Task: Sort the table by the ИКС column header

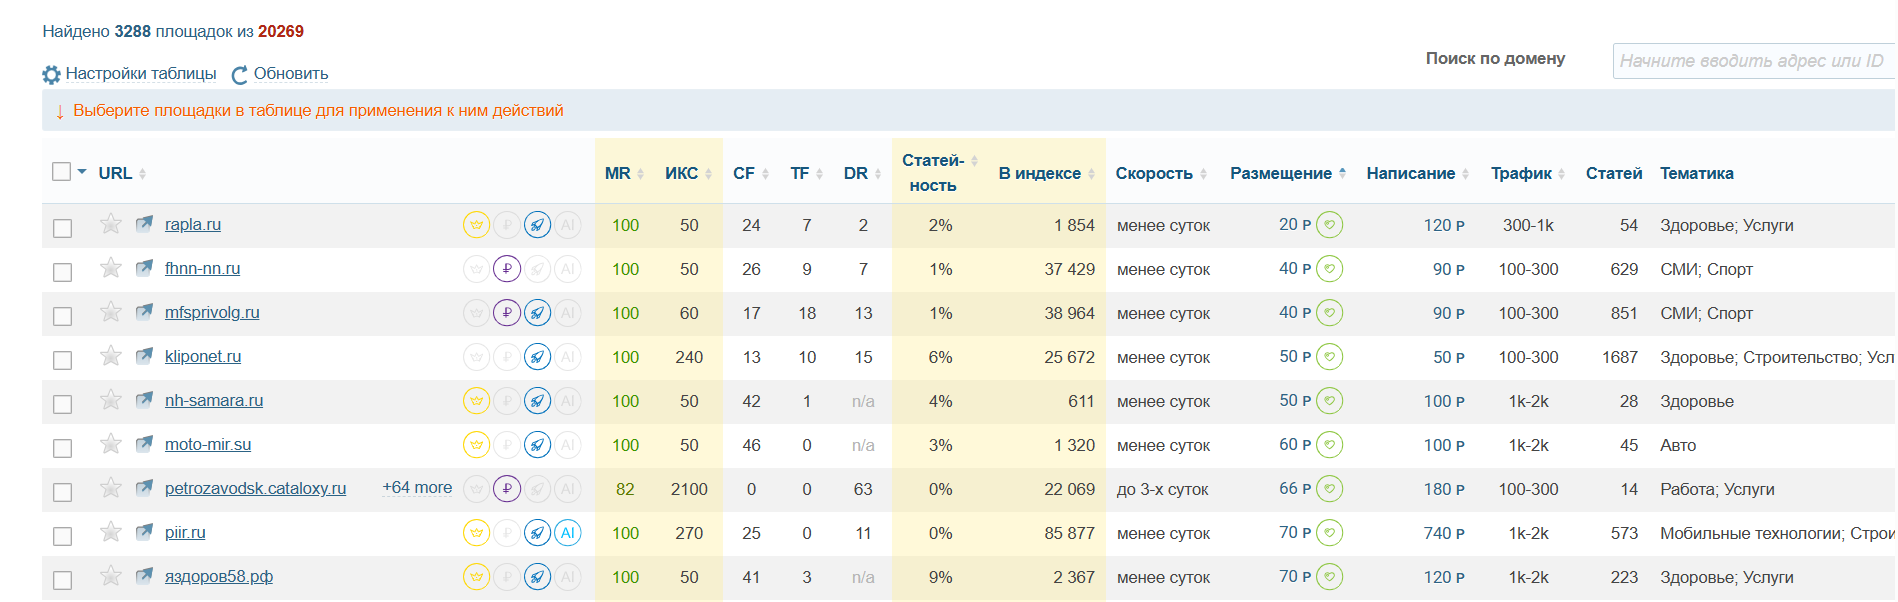Action: tap(682, 173)
